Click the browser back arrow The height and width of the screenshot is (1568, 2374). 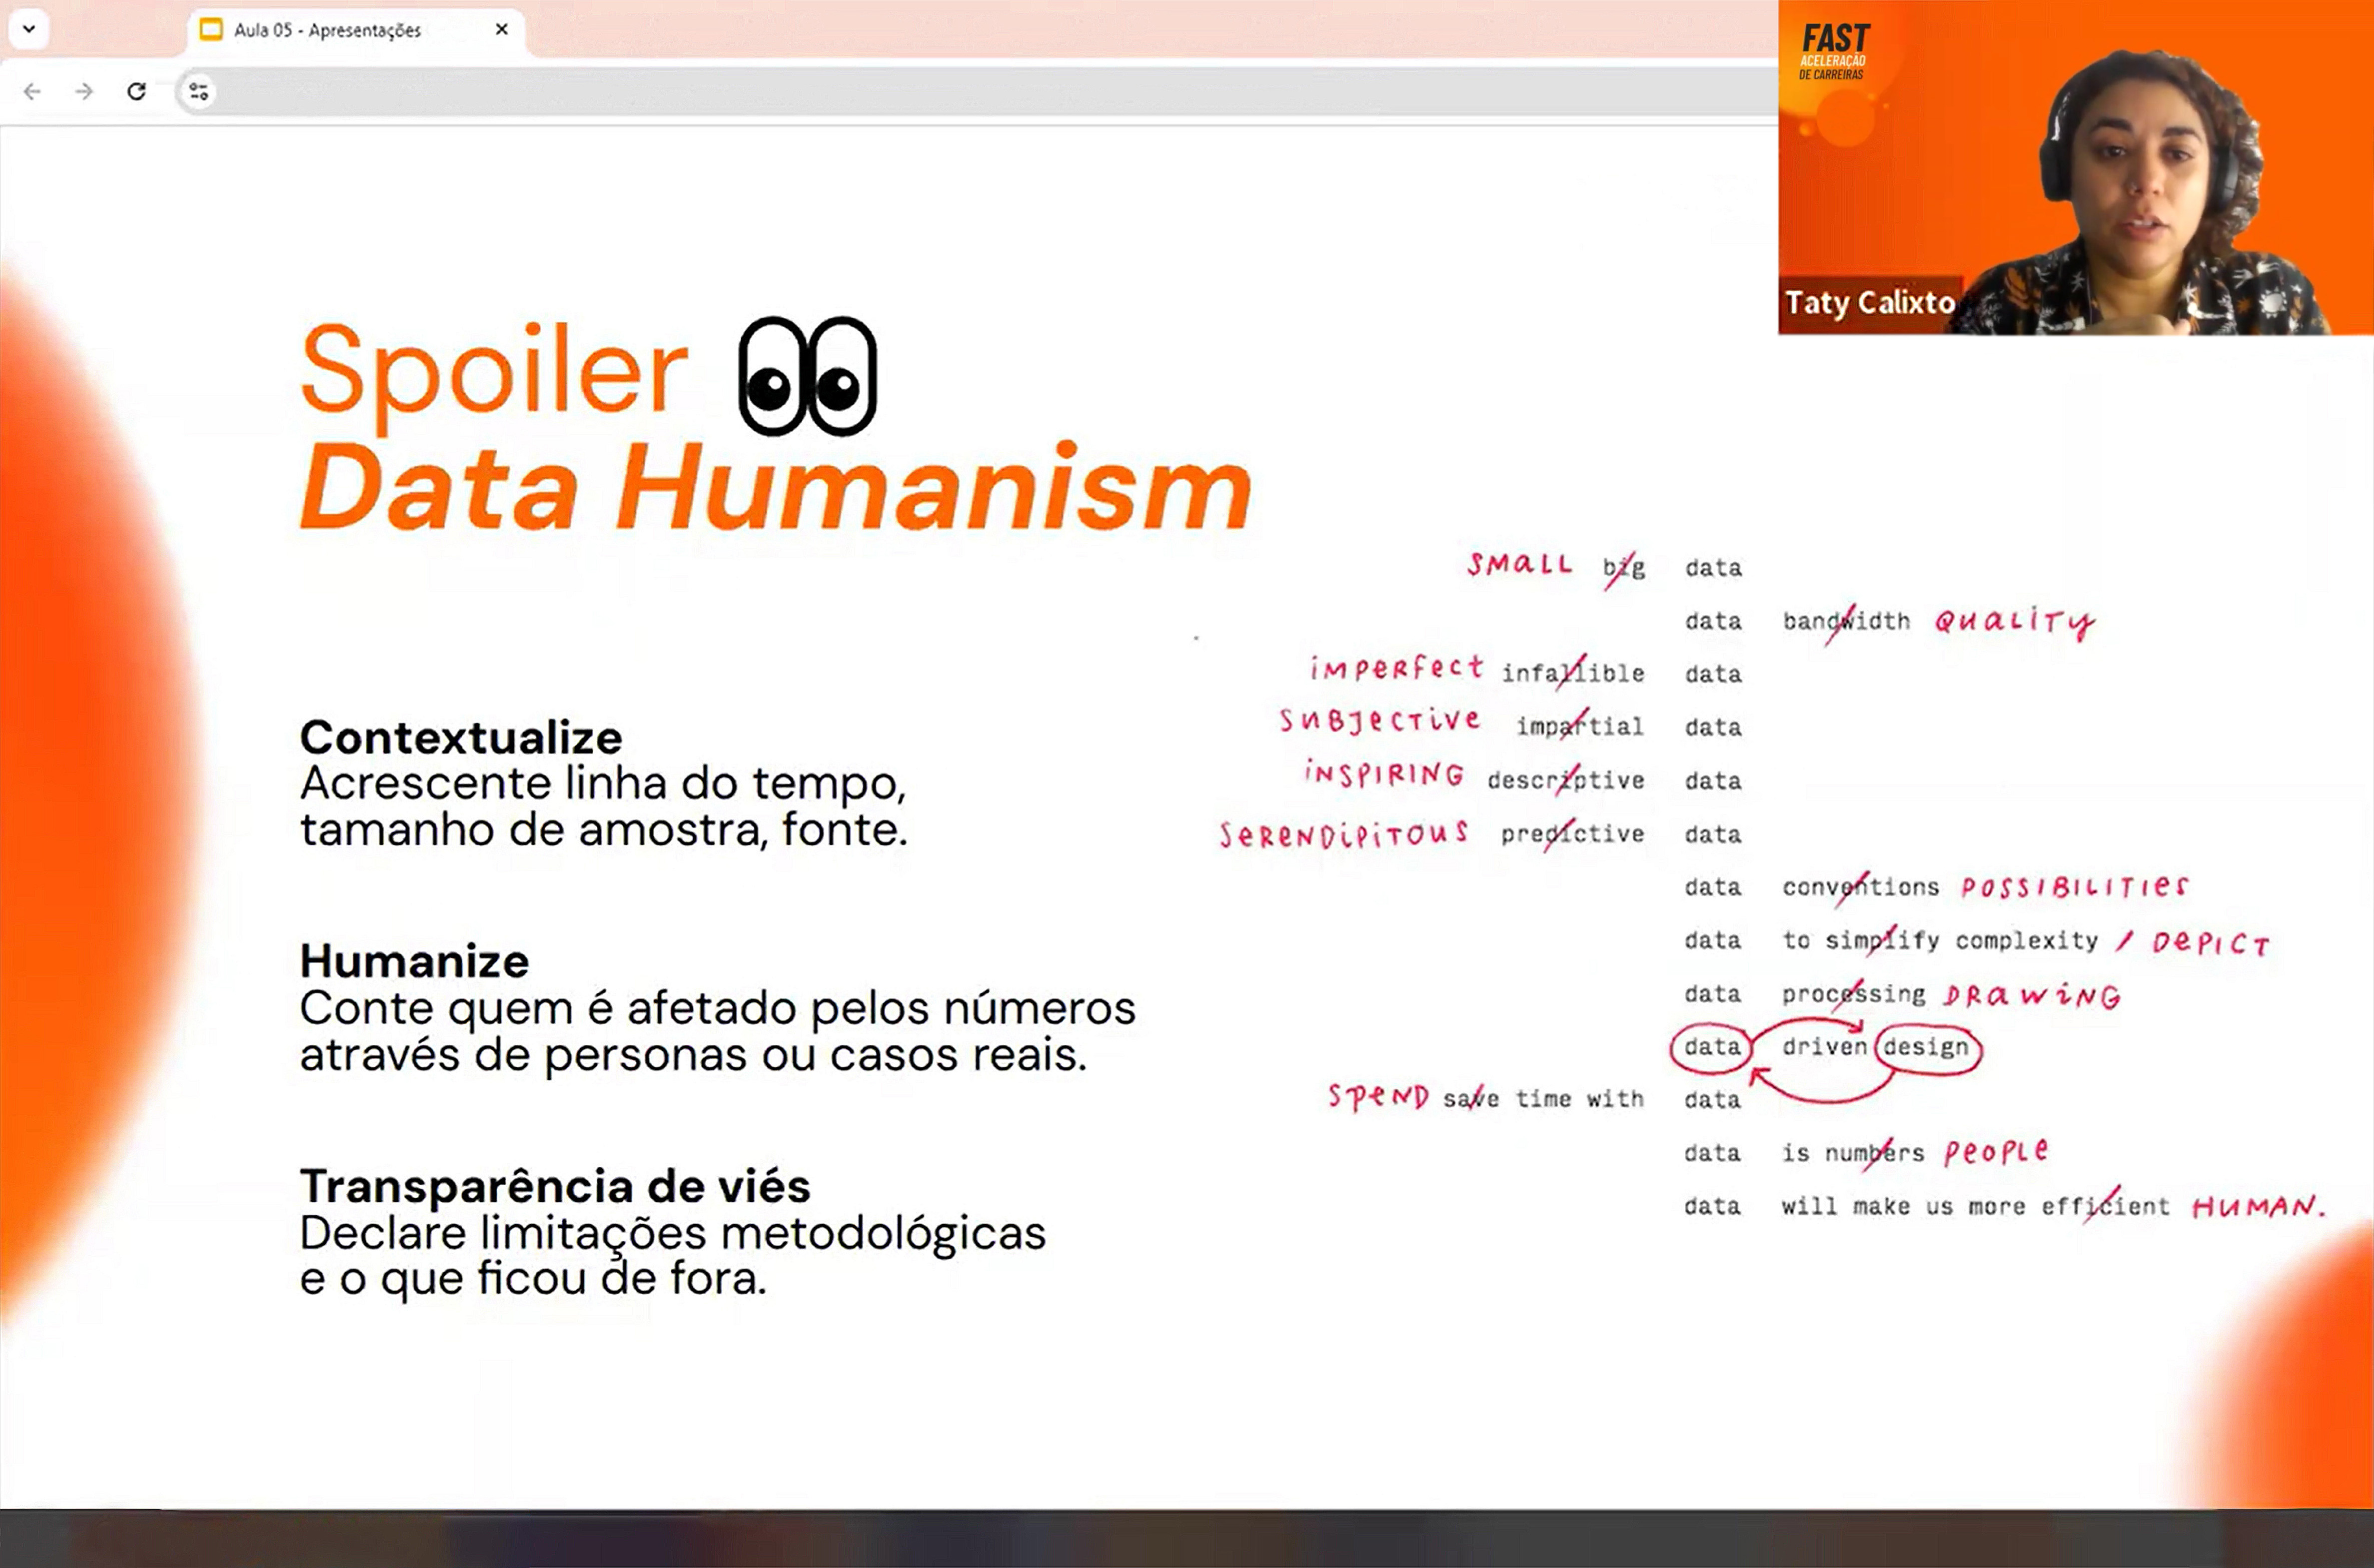[32, 92]
